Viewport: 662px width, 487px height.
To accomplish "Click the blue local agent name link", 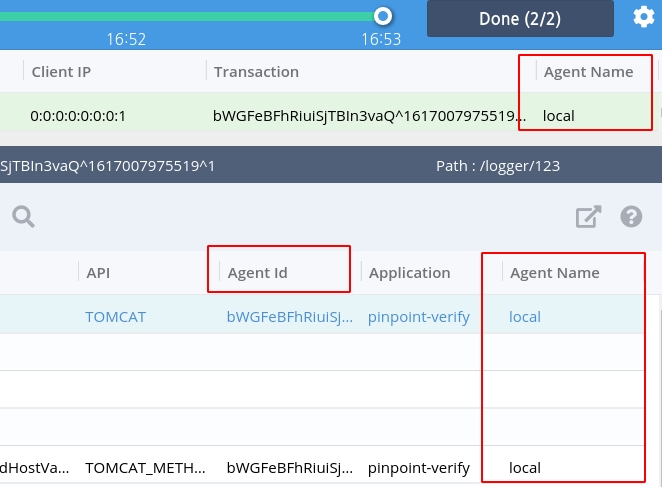I will (x=525, y=317).
